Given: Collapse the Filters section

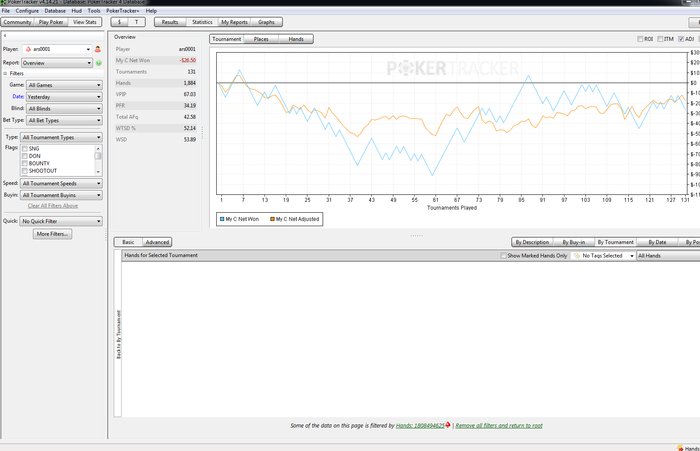Looking at the screenshot, I should pos(5,74).
